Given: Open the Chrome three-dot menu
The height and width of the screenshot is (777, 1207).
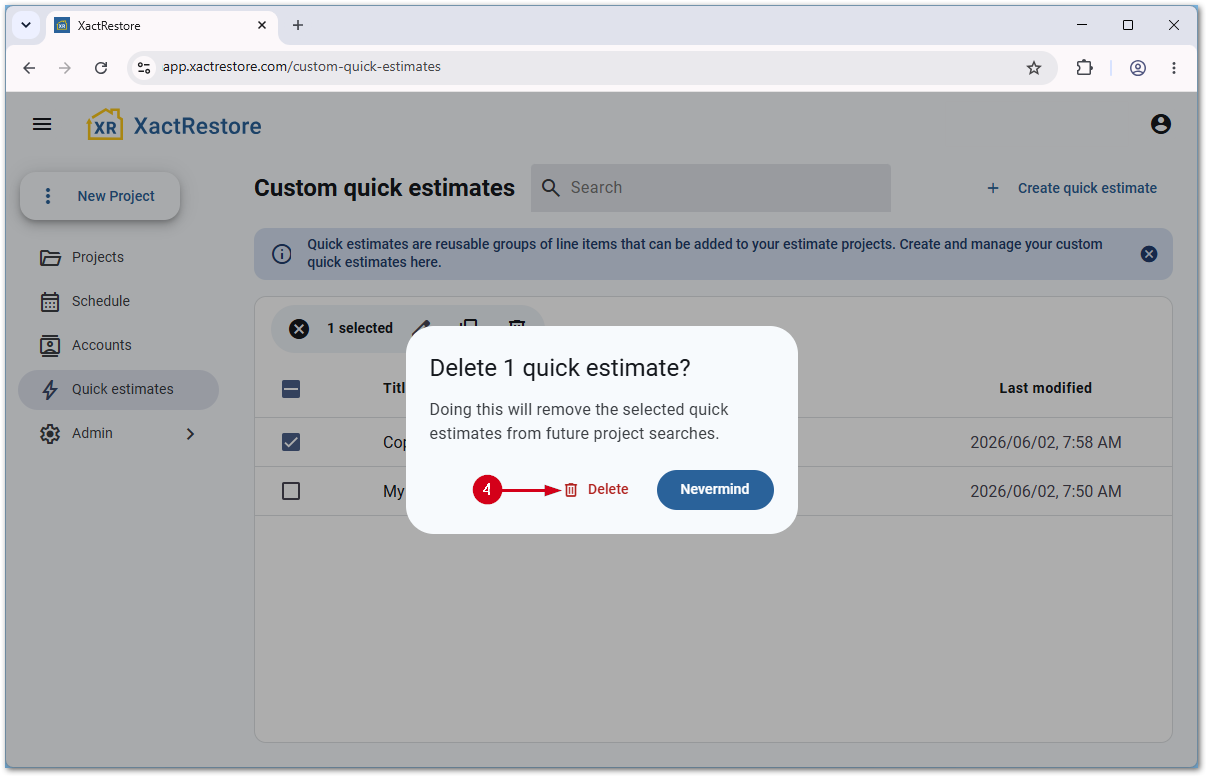Looking at the screenshot, I should (1174, 68).
